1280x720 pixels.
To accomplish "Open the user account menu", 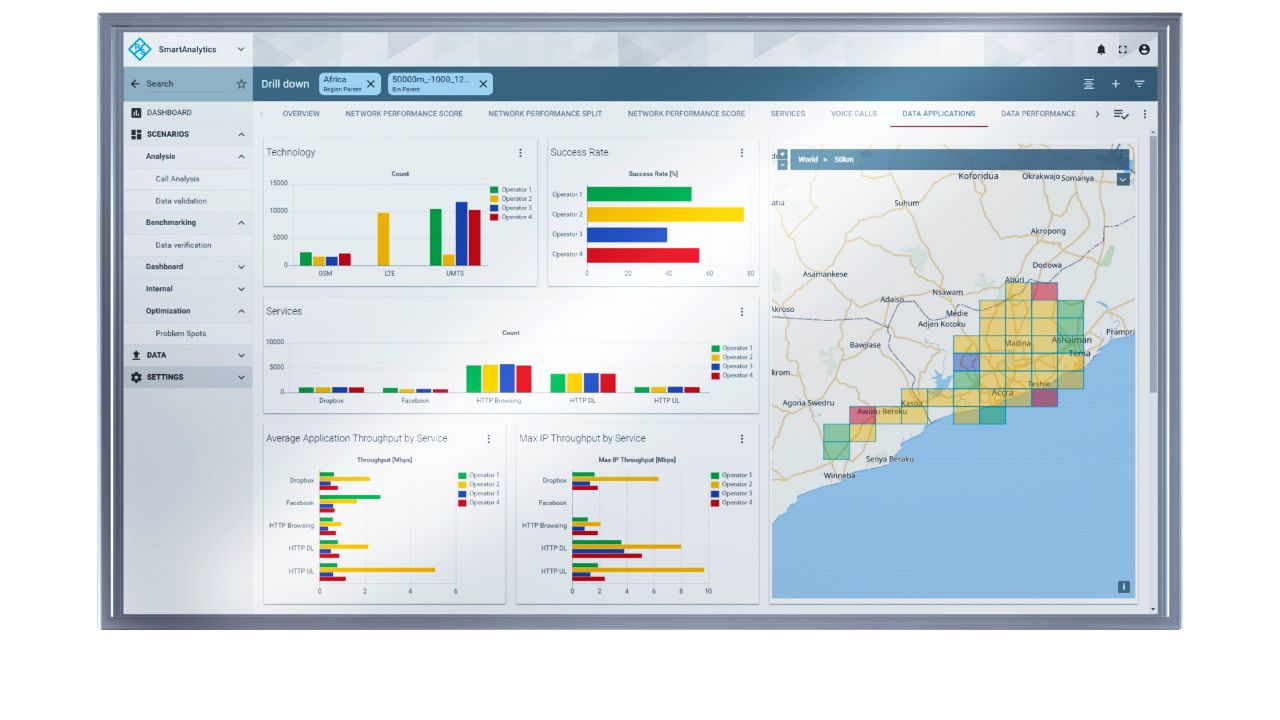I will (1144, 49).
